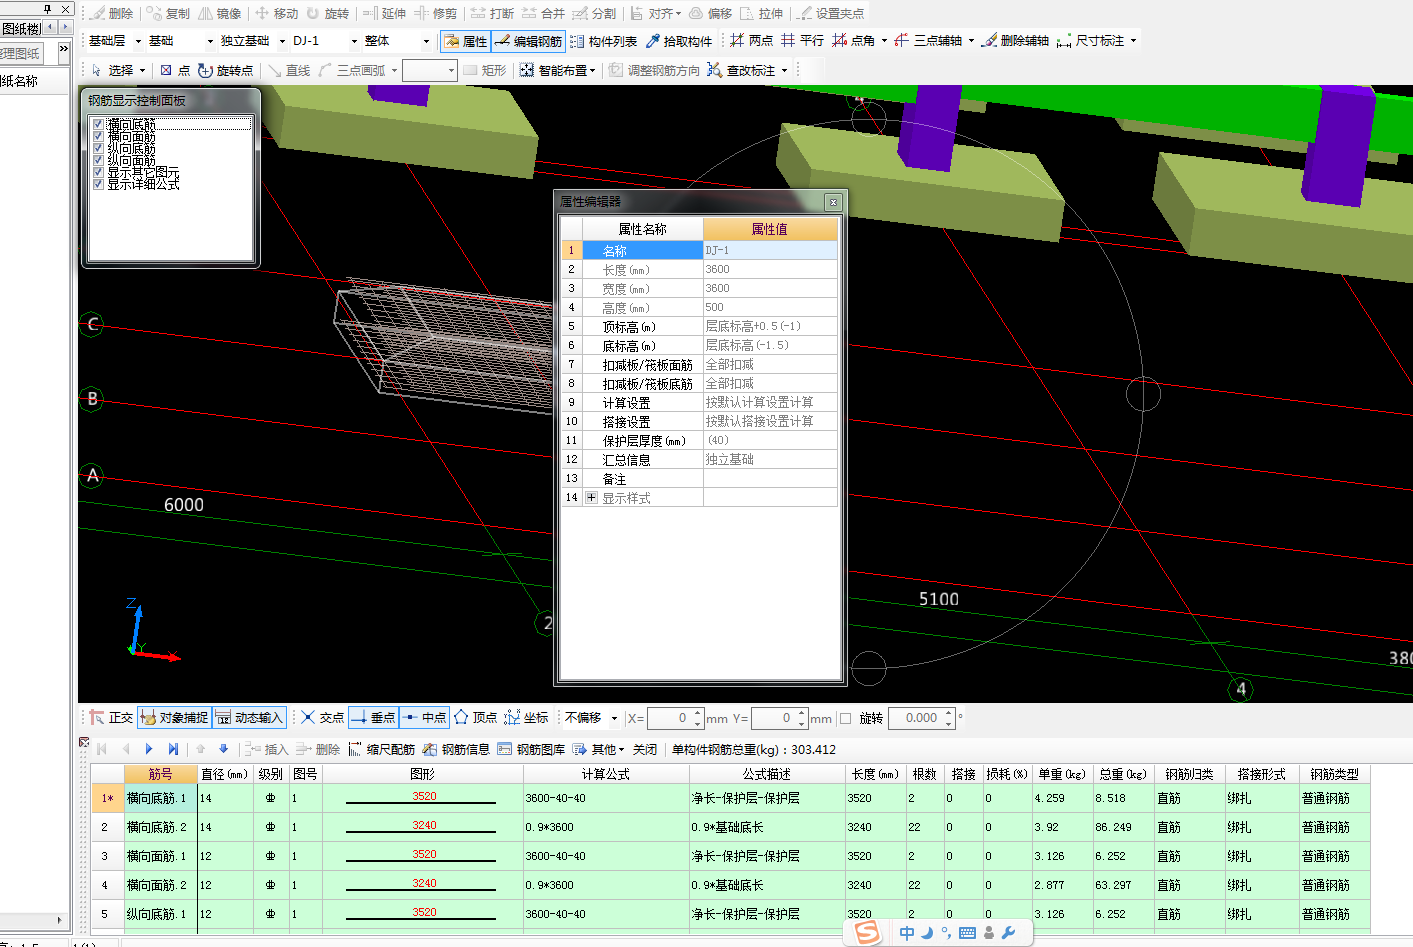The height and width of the screenshot is (947, 1413).
Task: Uncheck 纵向面筋 checkbox
Action: pyautogui.click(x=98, y=160)
